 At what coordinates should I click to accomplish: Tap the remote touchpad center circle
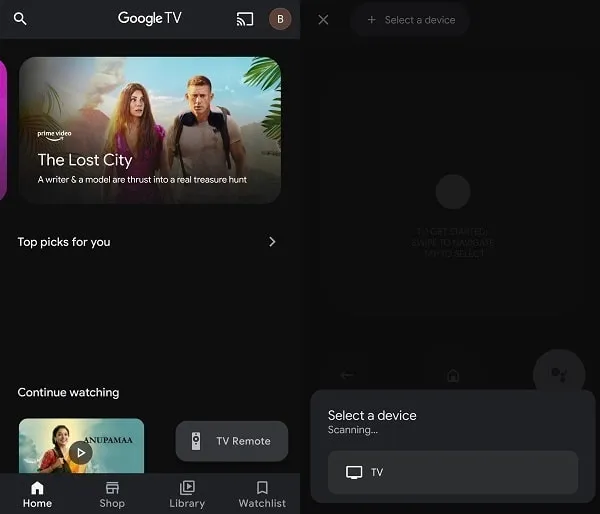click(x=453, y=192)
